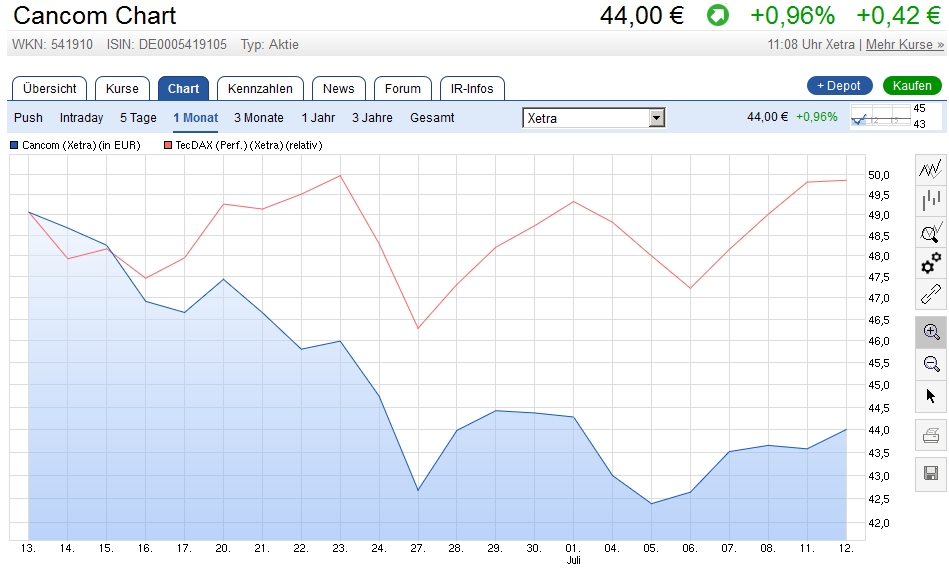Save the chart with floppy icon
The image size is (949, 568).
tap(931, 473)
